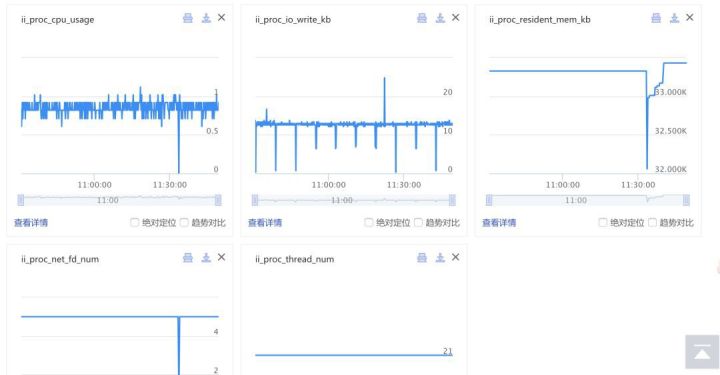Print the ii_proc_io_write_kb chart

[x=422, y=18]
